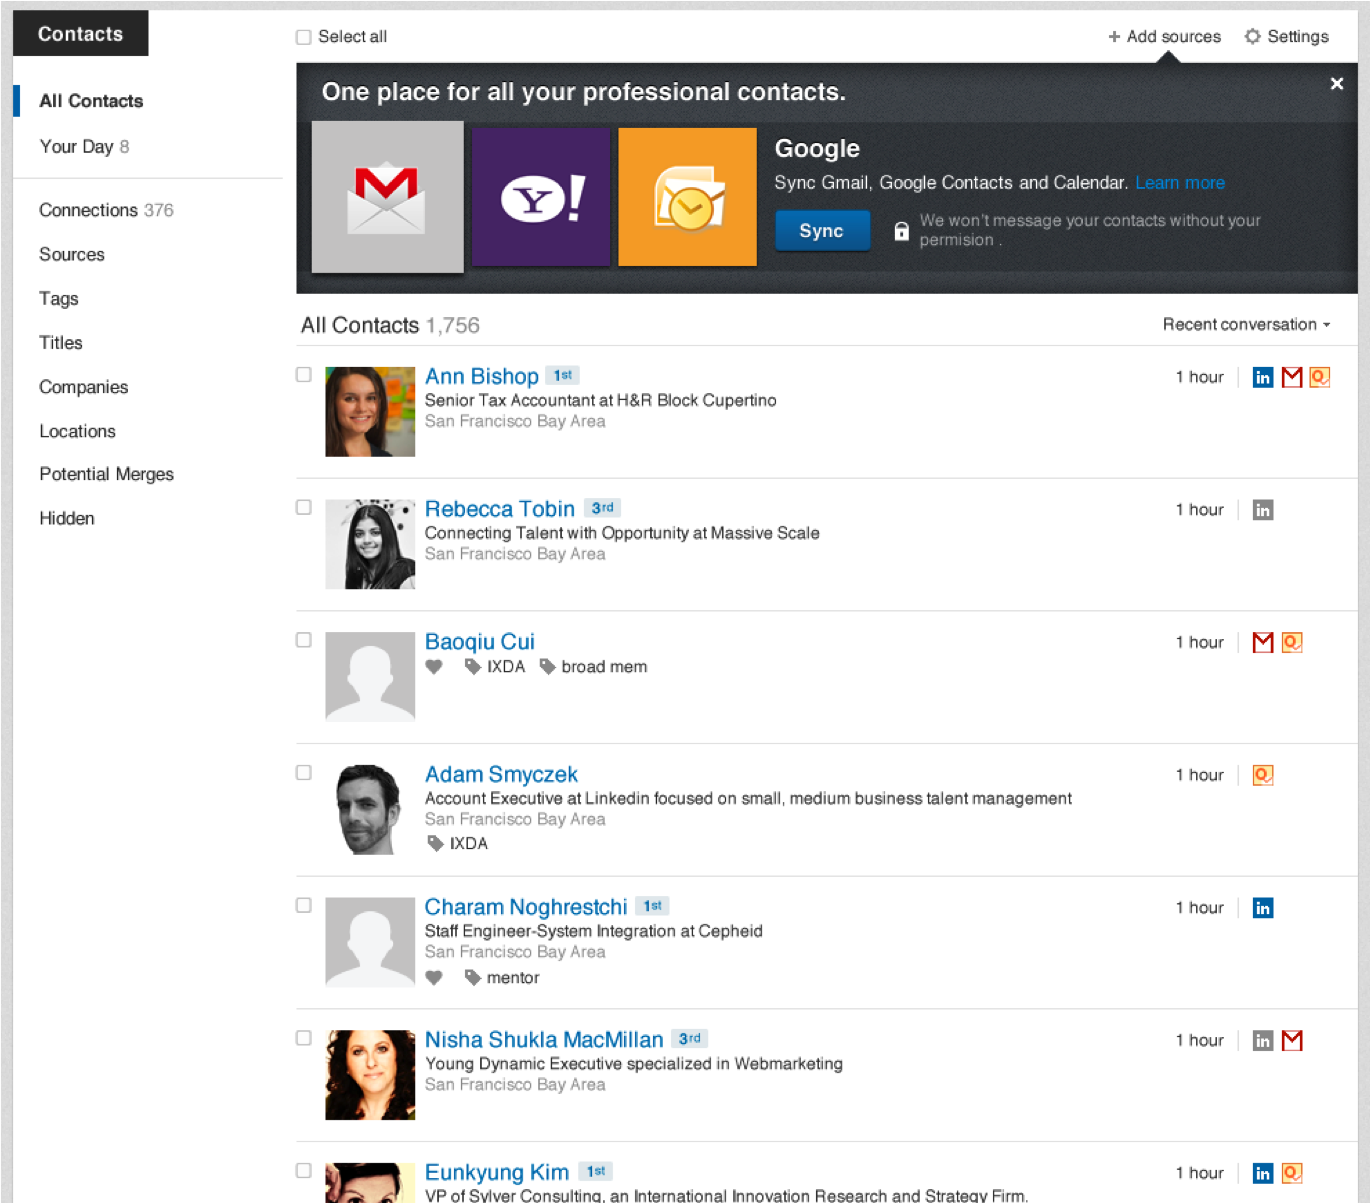Click Nisha Shukla MacMillan's profile photo
This screenshot has height=1204, width=1371.
(370, 1075)
